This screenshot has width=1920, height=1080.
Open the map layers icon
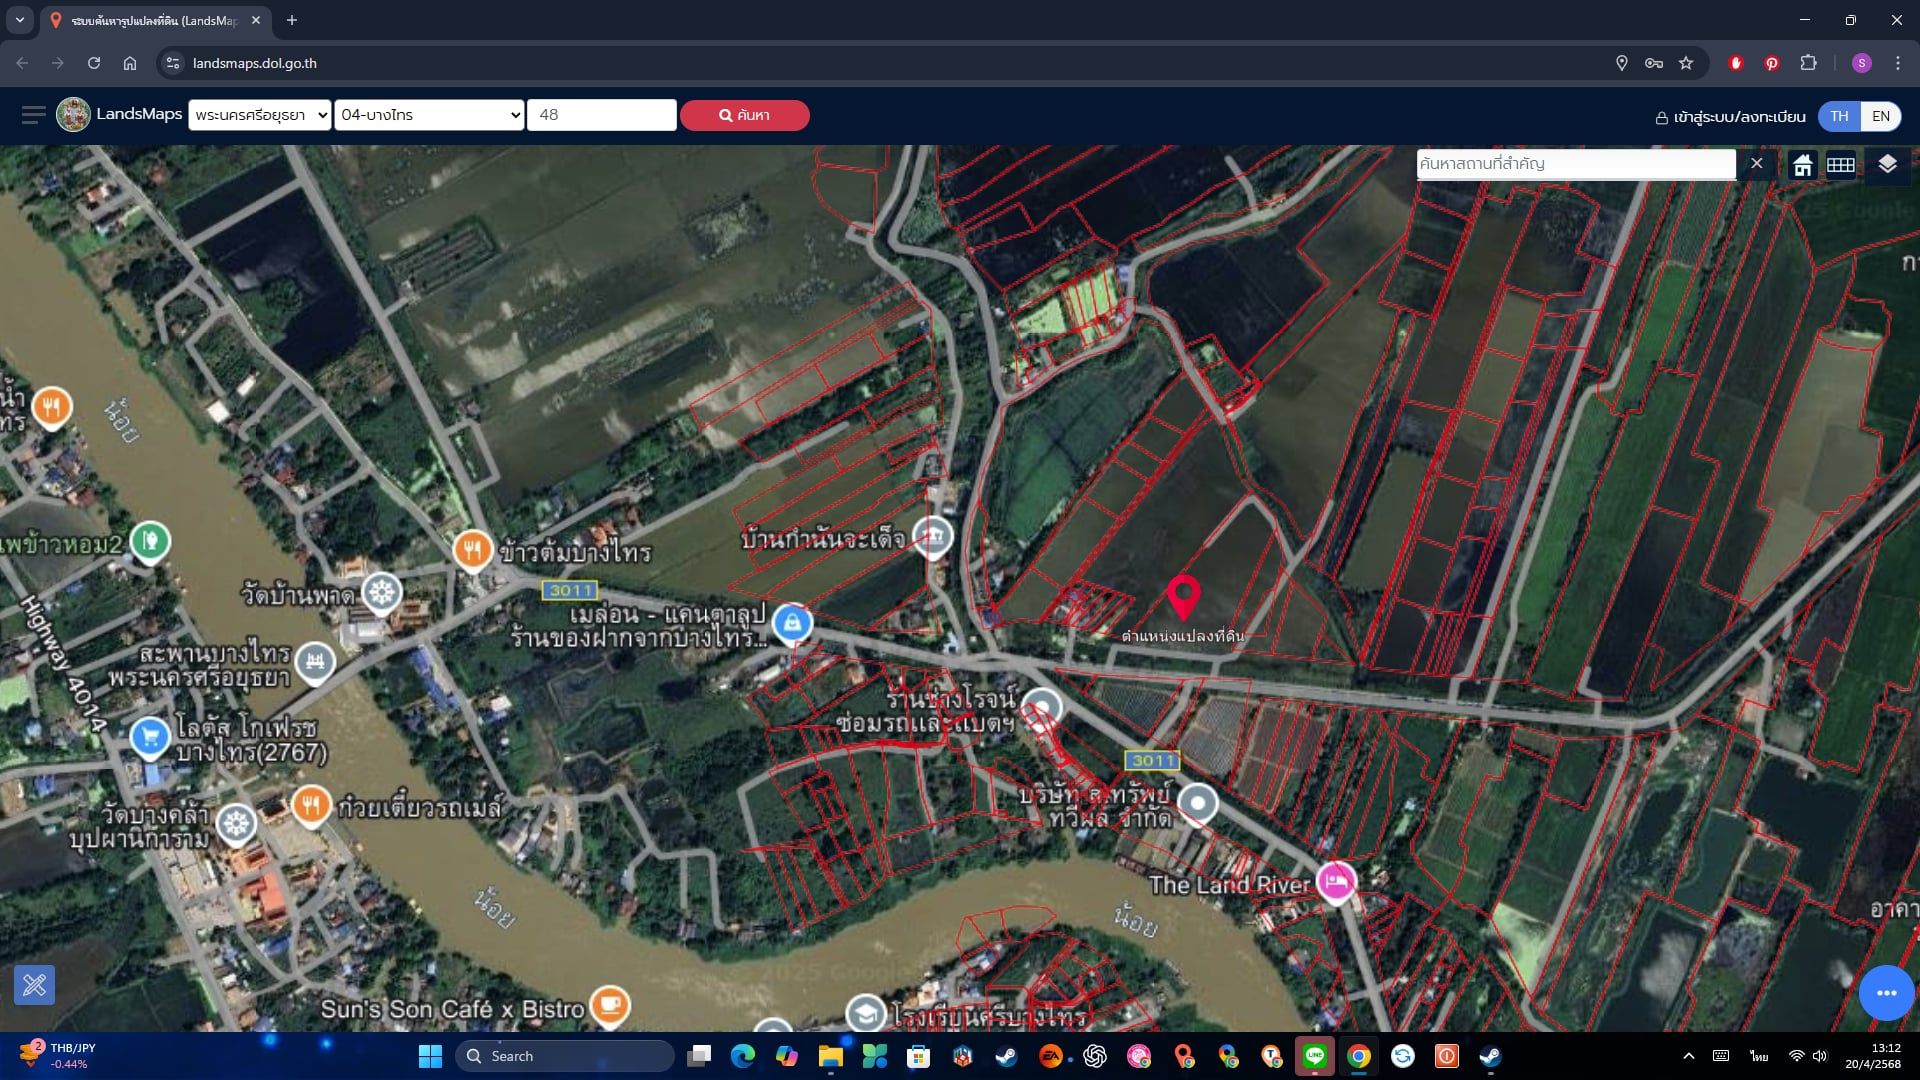pyautogui.click(x=1887, y=164)
